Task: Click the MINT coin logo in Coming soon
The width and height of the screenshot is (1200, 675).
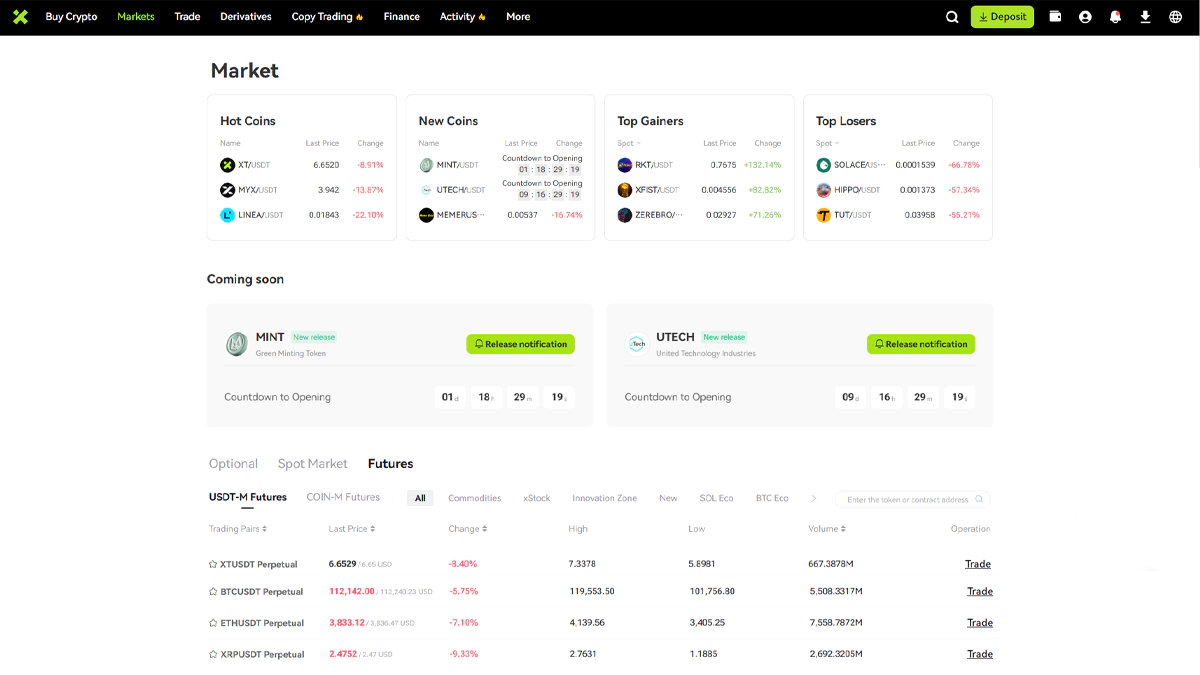Action: pyautogui.click(x=236, y=344)
